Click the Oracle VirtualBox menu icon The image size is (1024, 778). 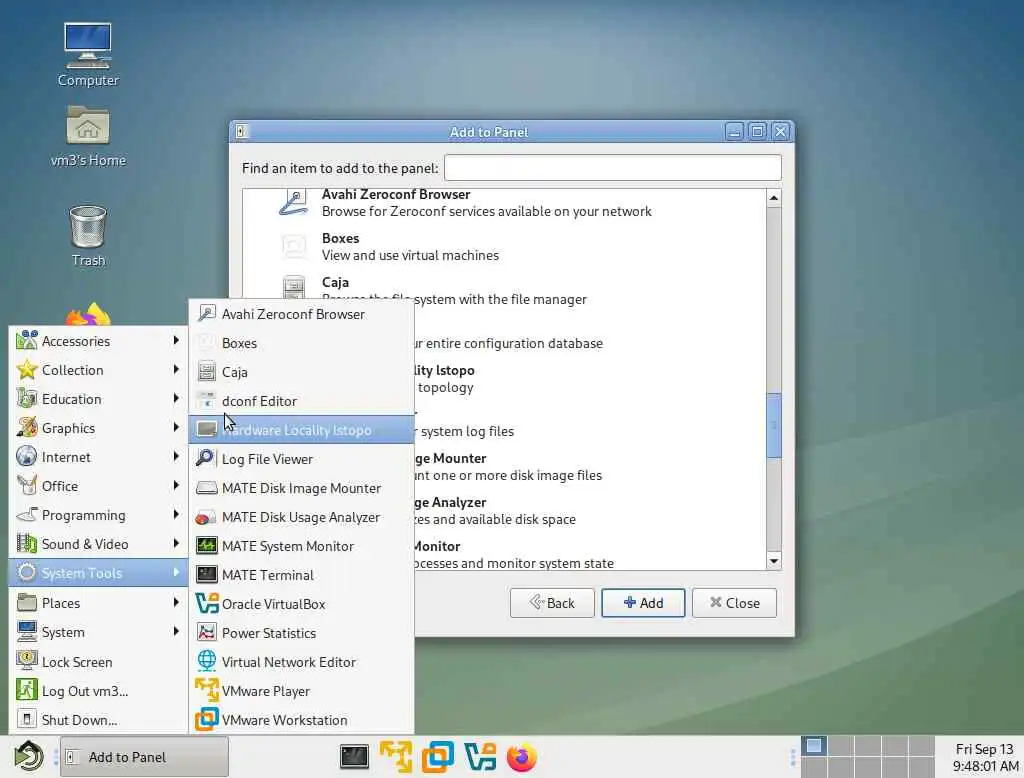[206, 604]
